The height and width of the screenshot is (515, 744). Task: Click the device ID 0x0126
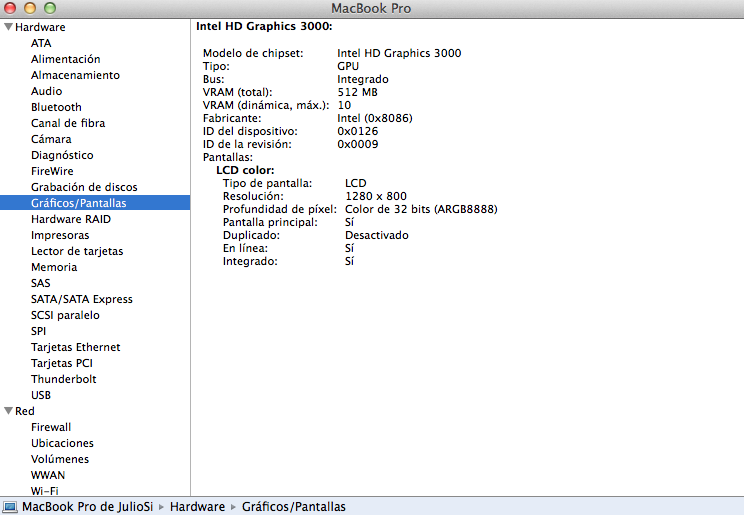click(358, 131)
